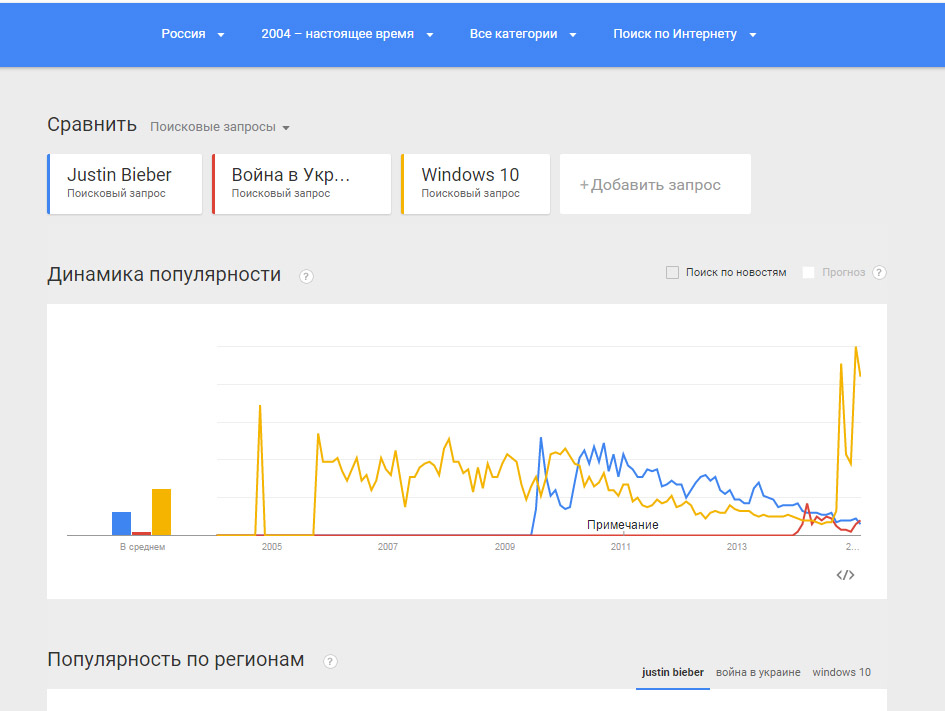Click the Примечание note on the chart
Image resolution: width=945 pixels, height=711 pixels.
tap(622, 525)
